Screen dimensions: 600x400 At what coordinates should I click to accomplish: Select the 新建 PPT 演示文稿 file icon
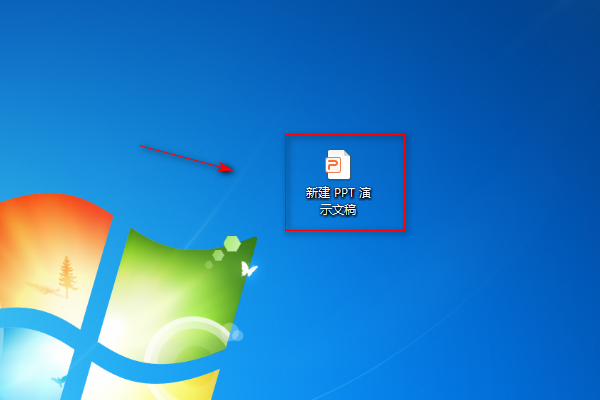coord(338,165)
